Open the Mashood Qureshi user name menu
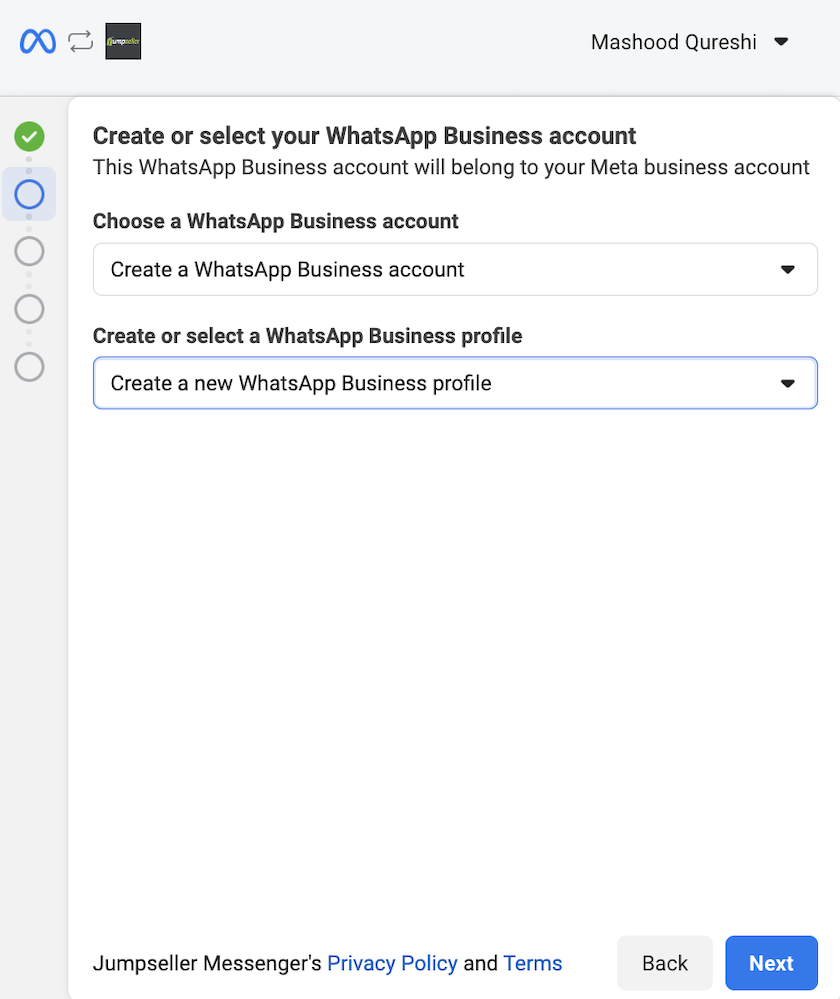 coord(674,42)
